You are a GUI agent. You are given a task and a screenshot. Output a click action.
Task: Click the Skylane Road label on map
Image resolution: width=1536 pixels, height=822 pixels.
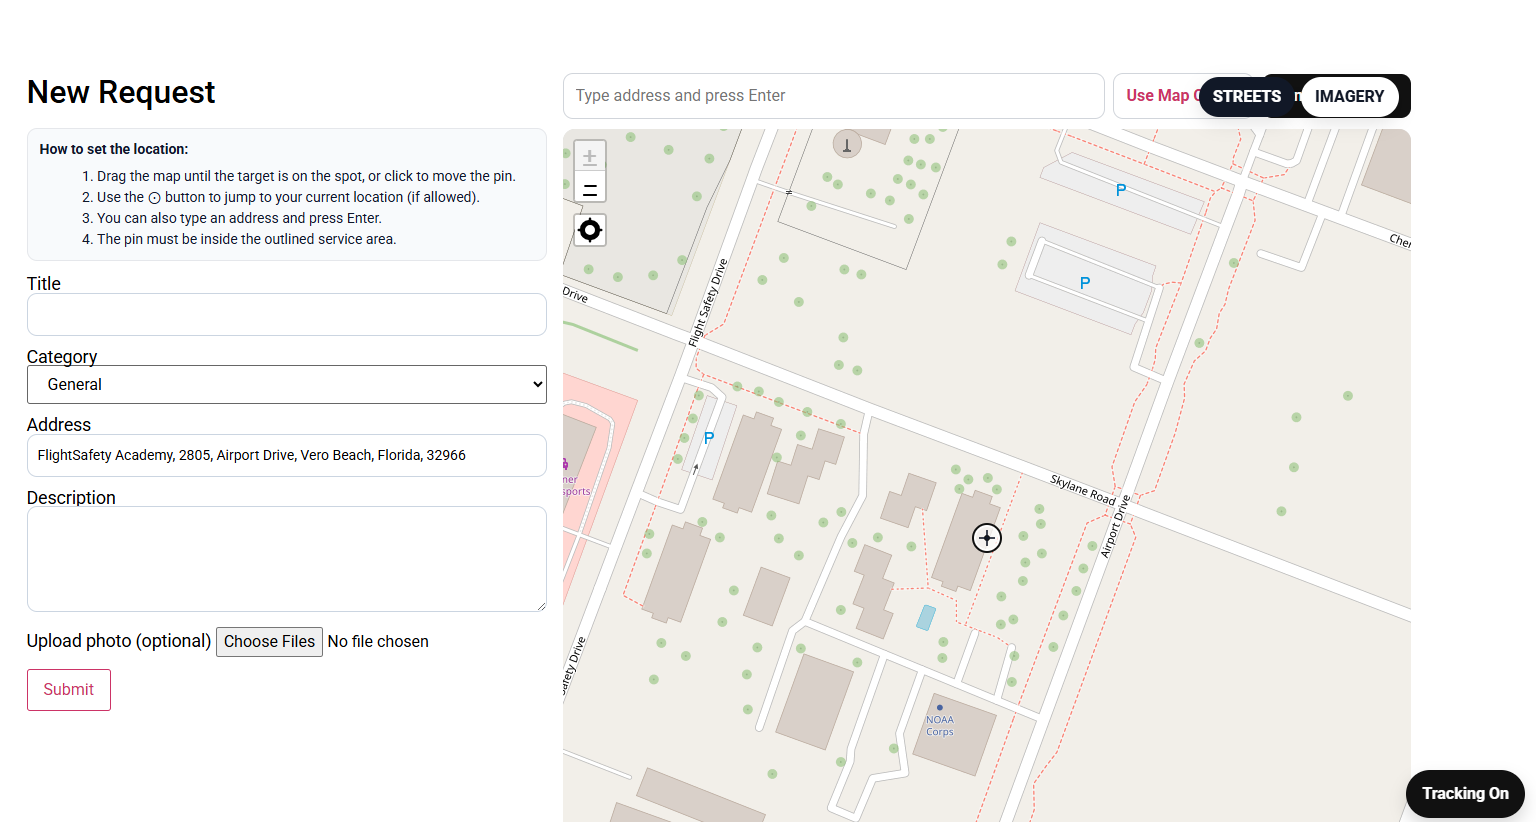[x=1082, y=490]
